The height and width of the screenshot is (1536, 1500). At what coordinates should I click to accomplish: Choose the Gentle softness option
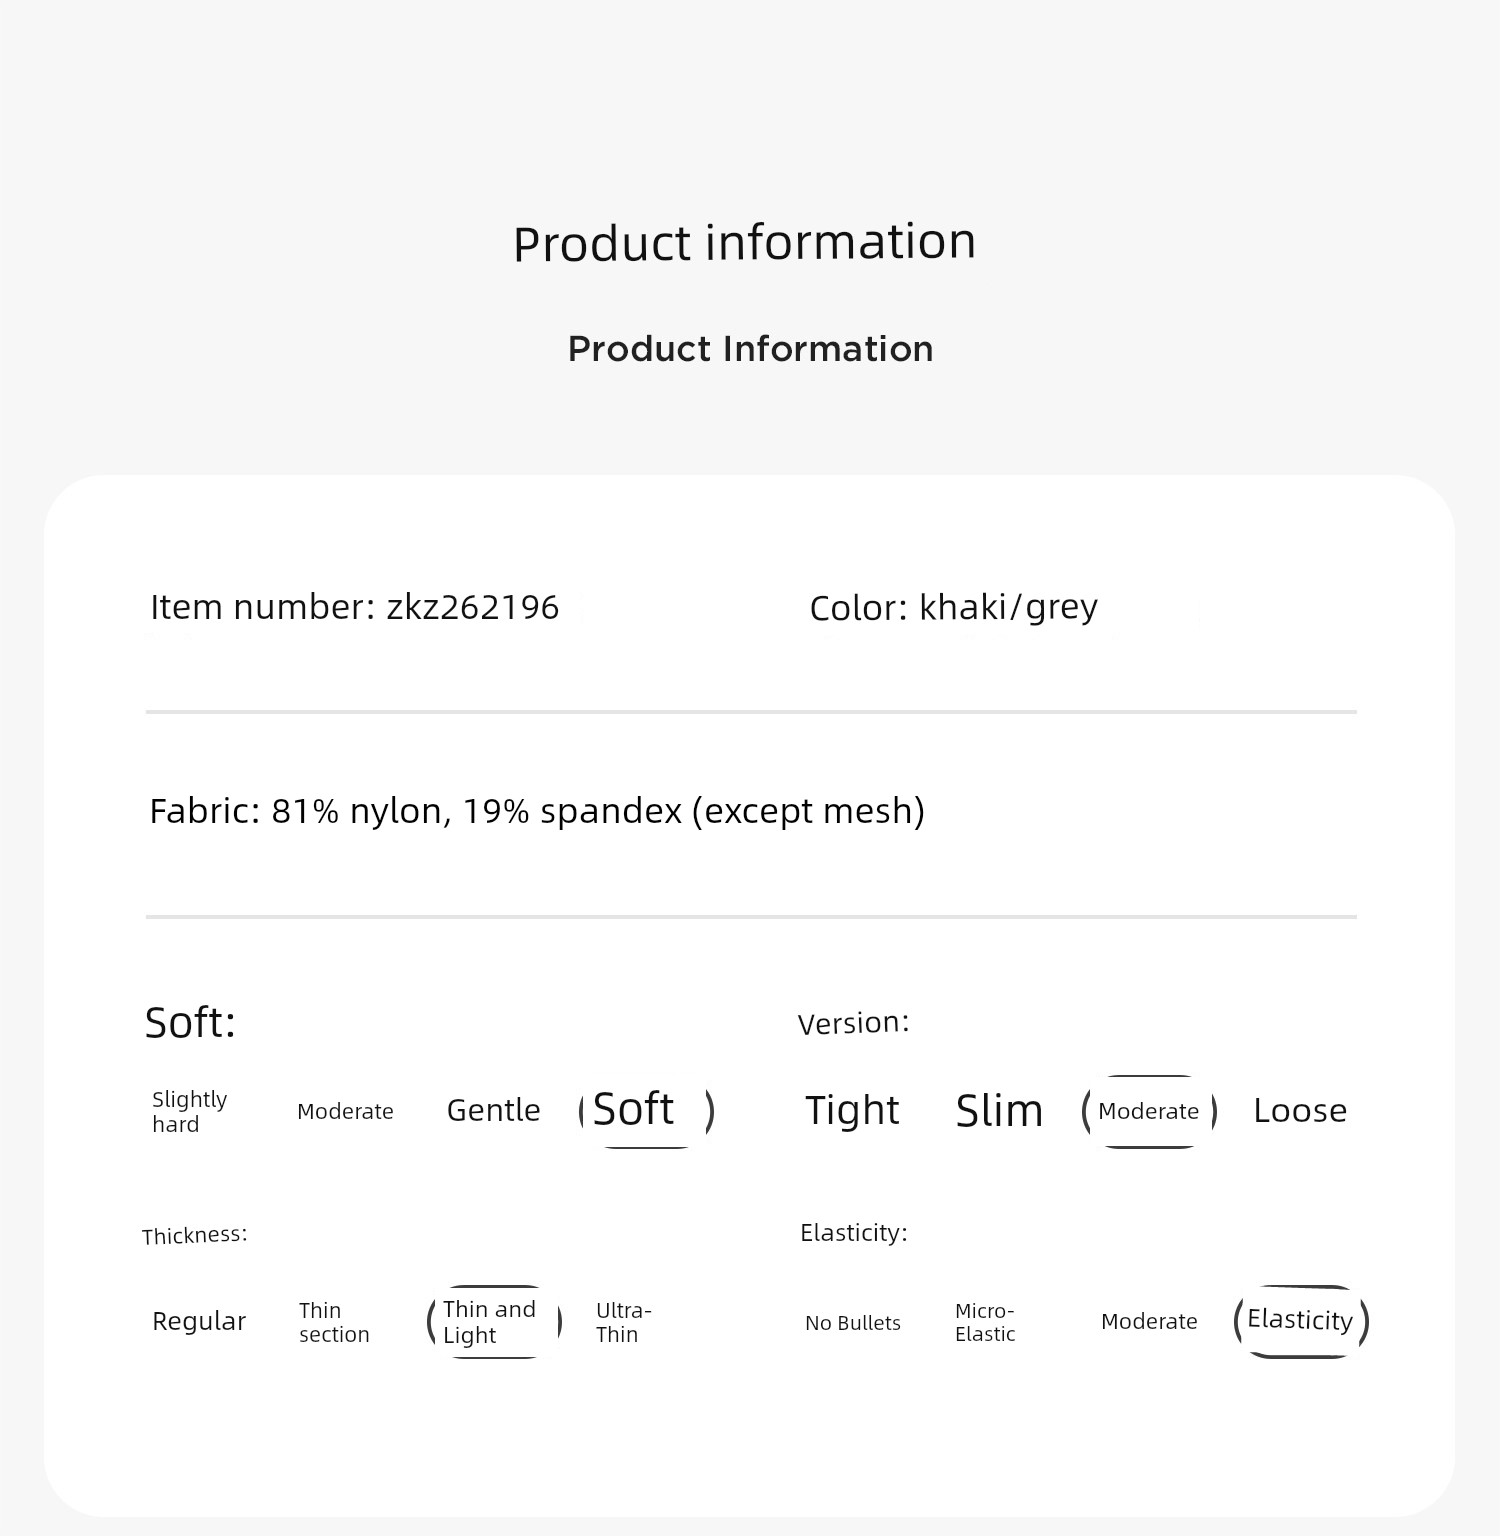pyautogui.click(x=493, y=1110)
